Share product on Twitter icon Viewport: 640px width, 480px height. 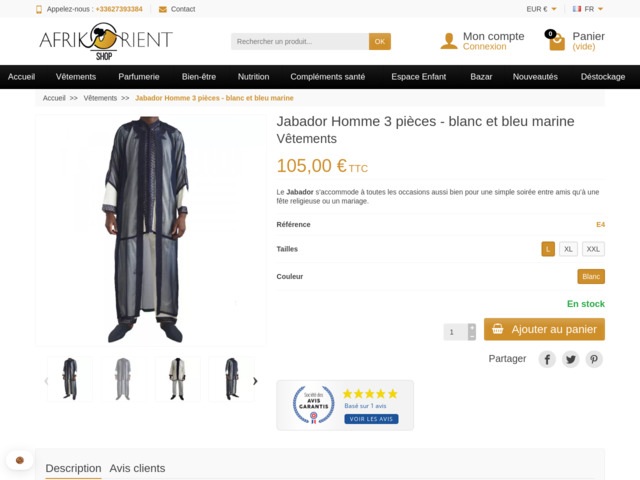click(571, 359)
